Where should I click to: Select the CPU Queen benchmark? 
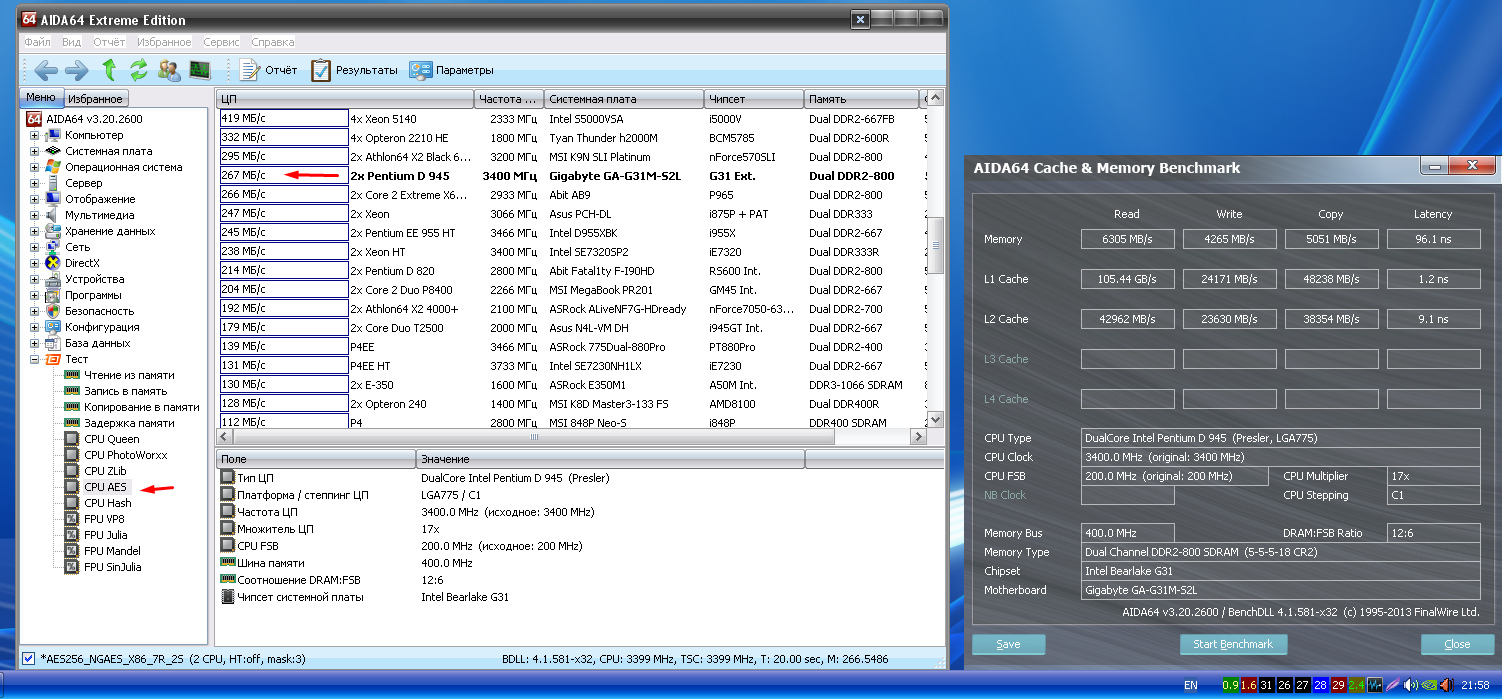coord(112,439)
